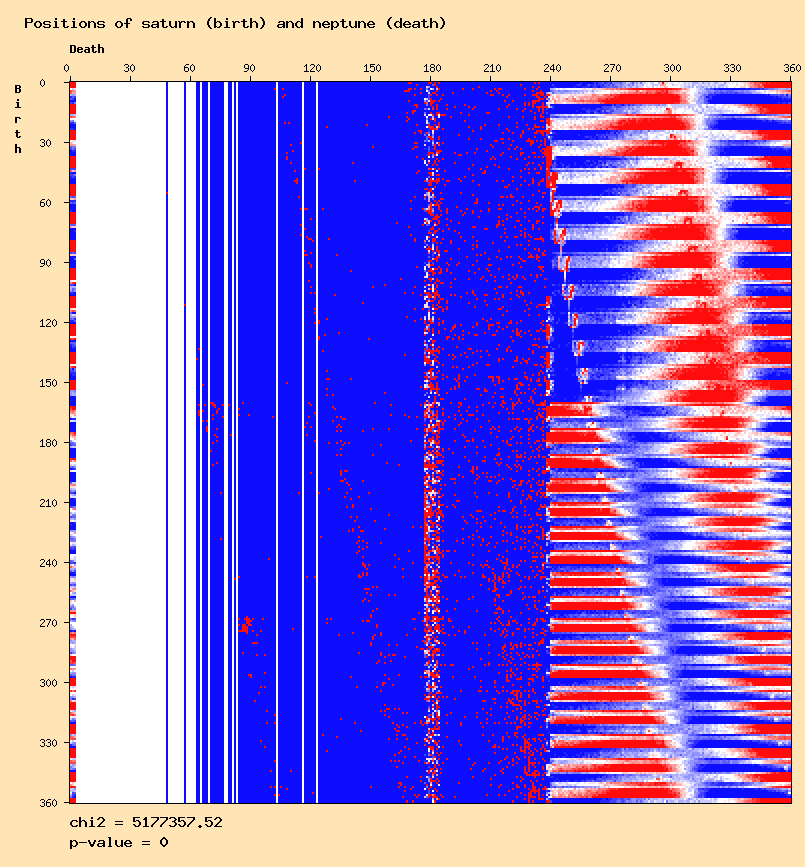Click the 0 tick on the Birth axis
The image size is (805, 867).
tap(43, 83)
